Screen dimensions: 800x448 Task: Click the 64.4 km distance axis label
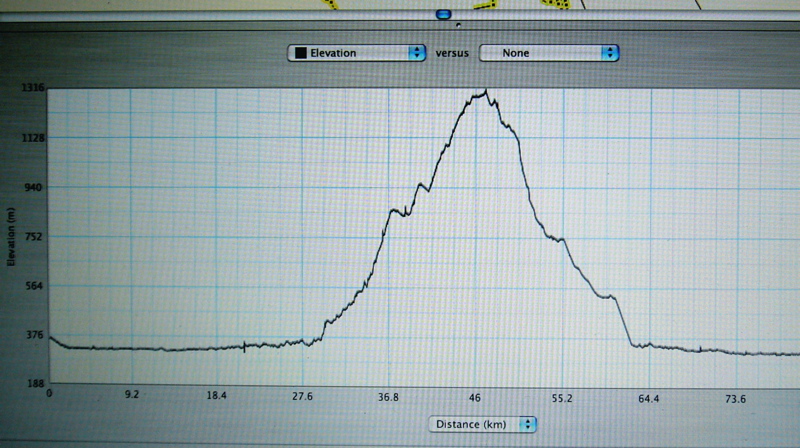pos(648,398)
